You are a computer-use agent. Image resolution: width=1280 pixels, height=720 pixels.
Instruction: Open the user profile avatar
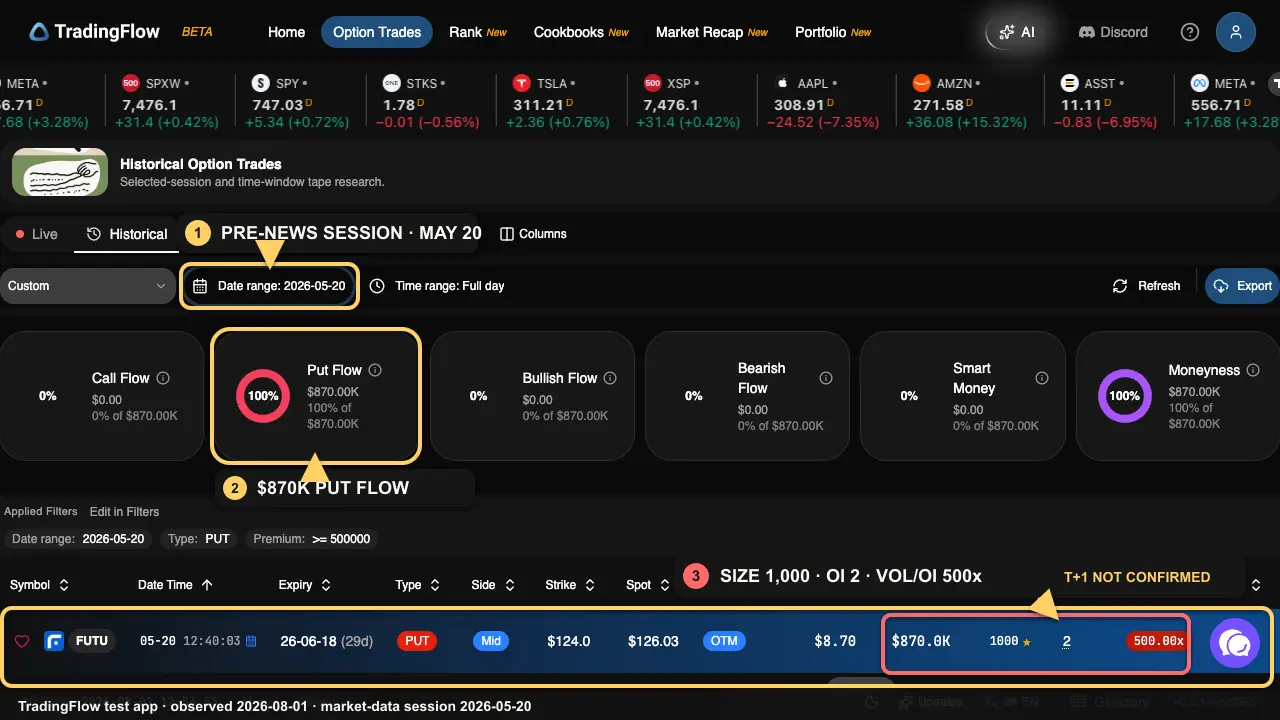click(1236, 32)
